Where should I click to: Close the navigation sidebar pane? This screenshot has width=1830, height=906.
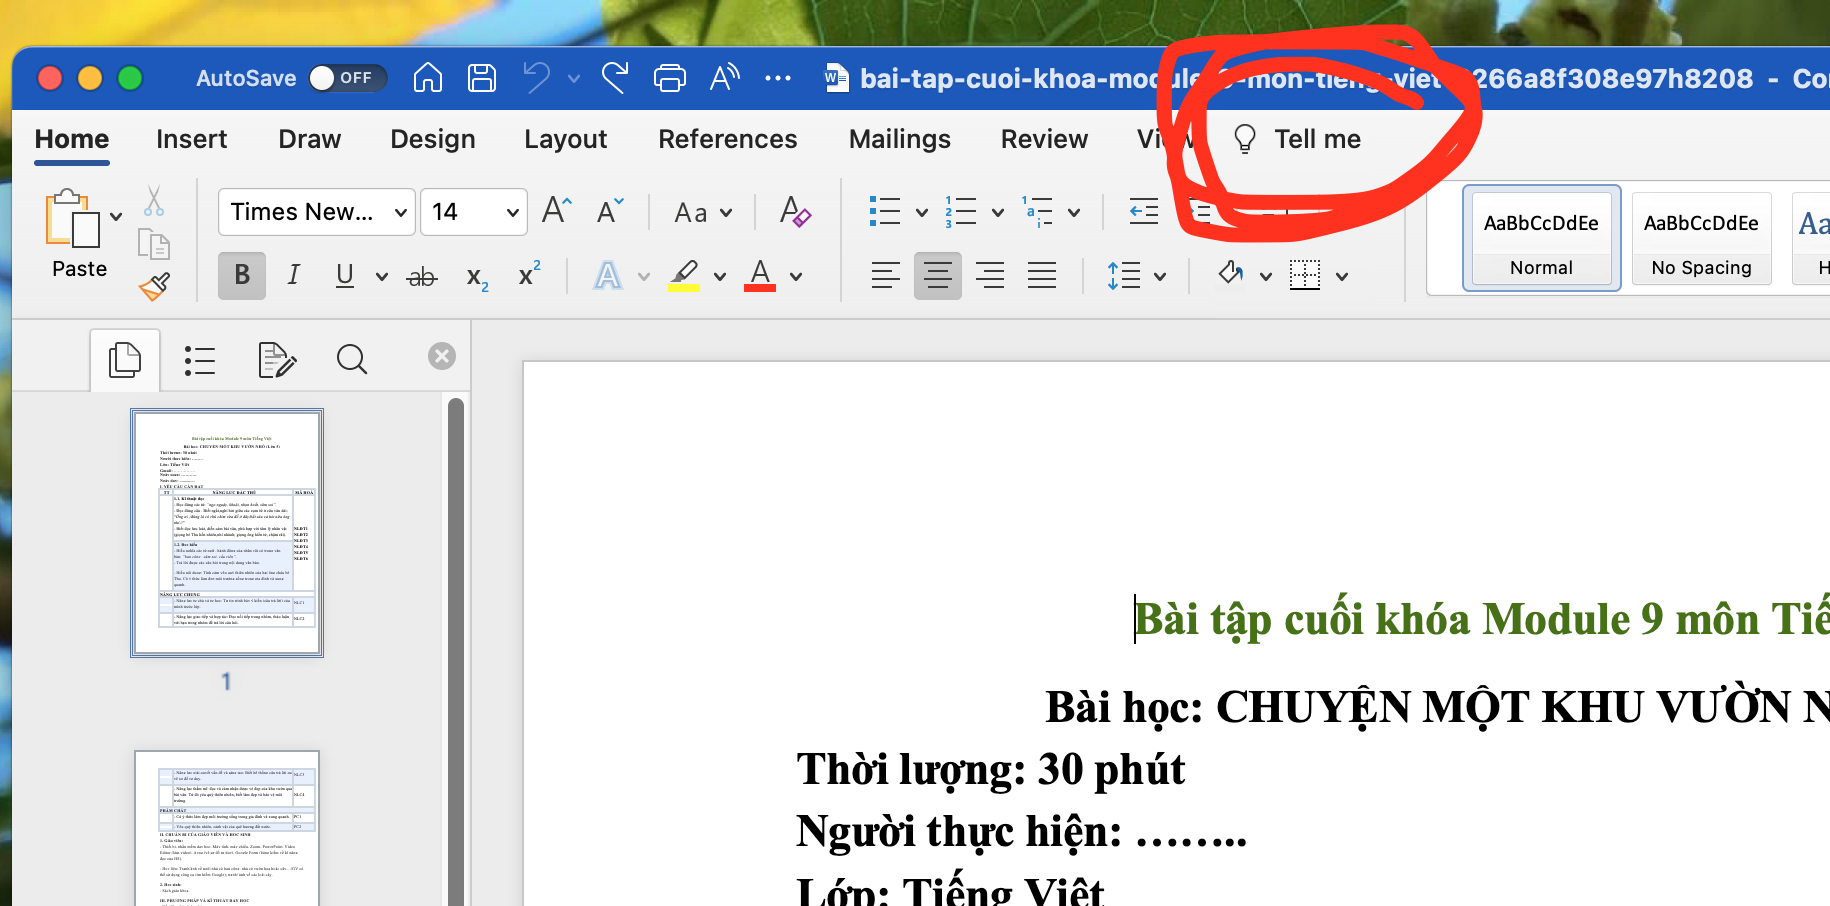442,356
